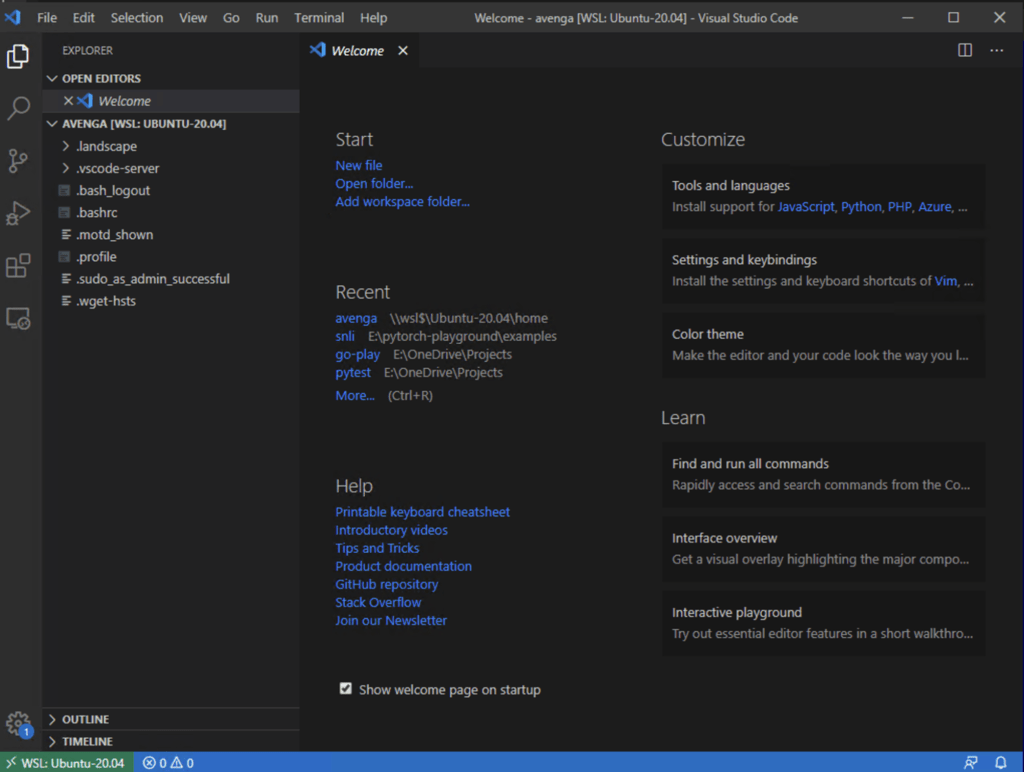Open recent go-play folder link
The image size is (1024, 772).
(x=357, y=355)
